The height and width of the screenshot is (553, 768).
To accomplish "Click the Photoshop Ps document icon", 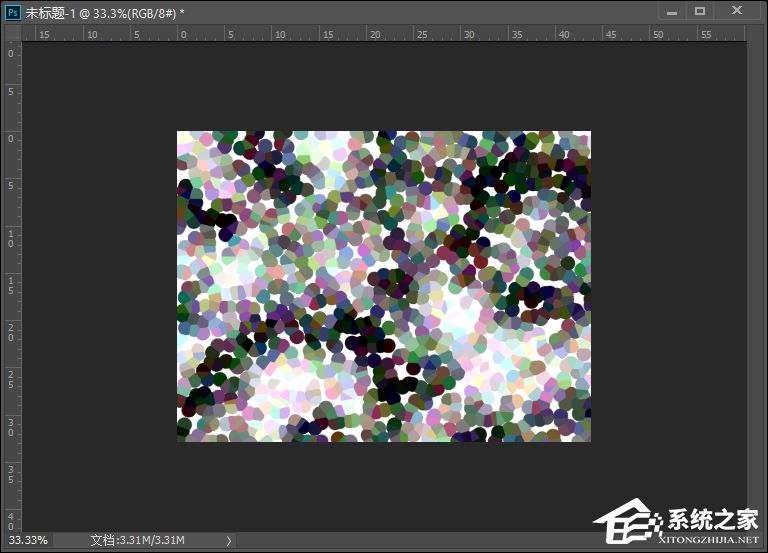I will point(13,13).
